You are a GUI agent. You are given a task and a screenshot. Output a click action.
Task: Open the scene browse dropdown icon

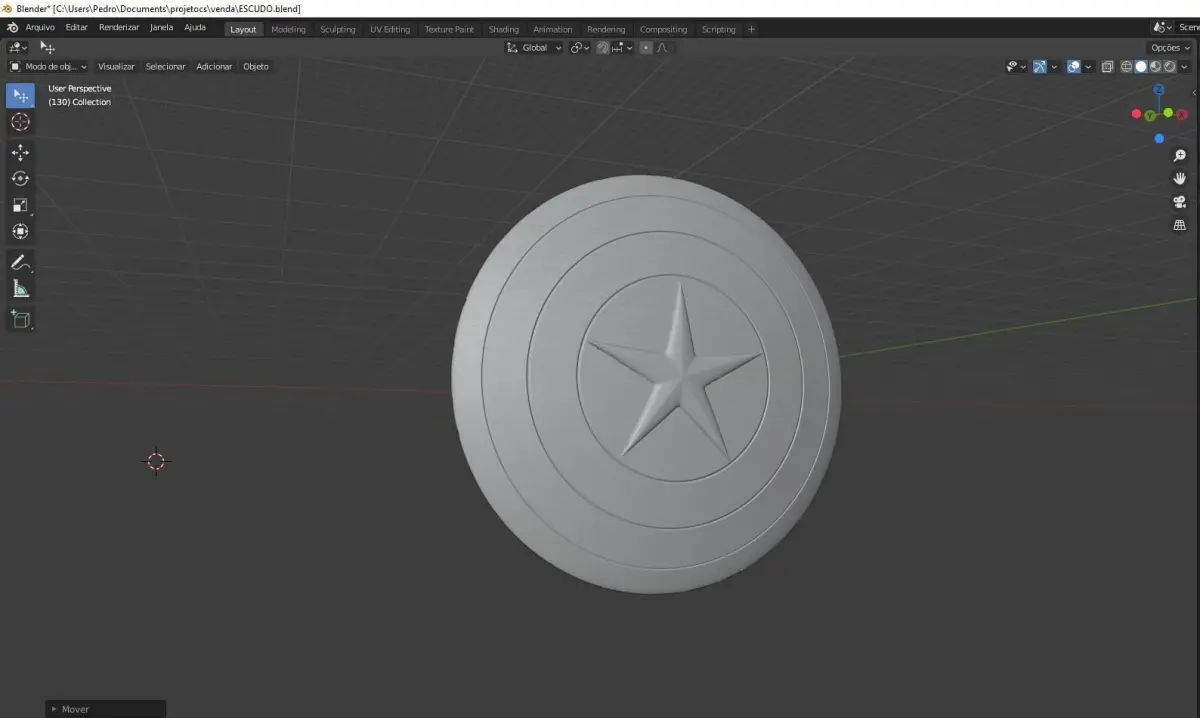1162,28
